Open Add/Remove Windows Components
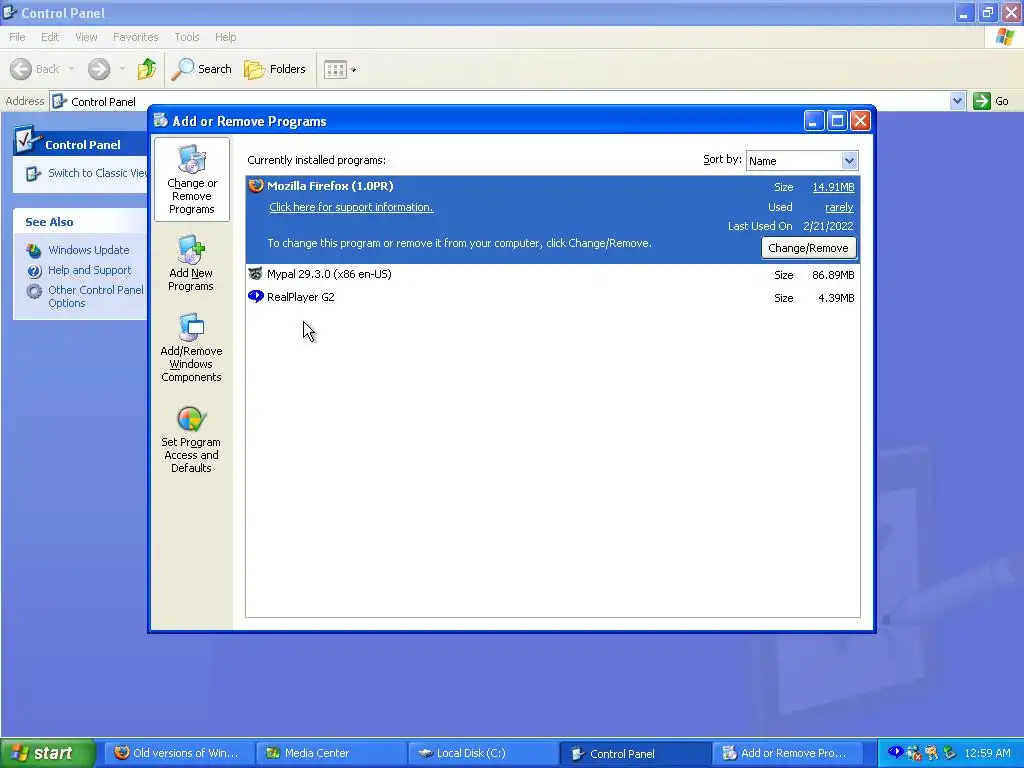This screenshot has height=768, width=1024. (x=191, y=347)
